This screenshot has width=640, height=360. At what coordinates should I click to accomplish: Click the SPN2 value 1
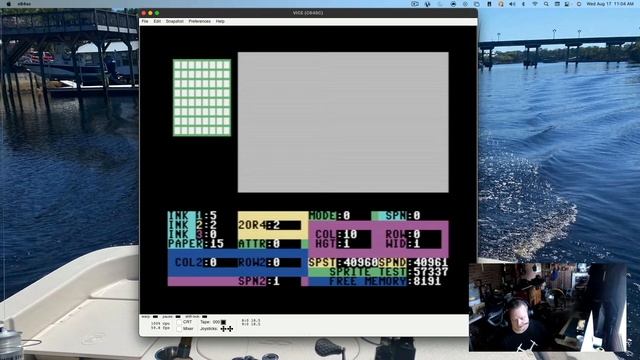(x=276, y=281)
